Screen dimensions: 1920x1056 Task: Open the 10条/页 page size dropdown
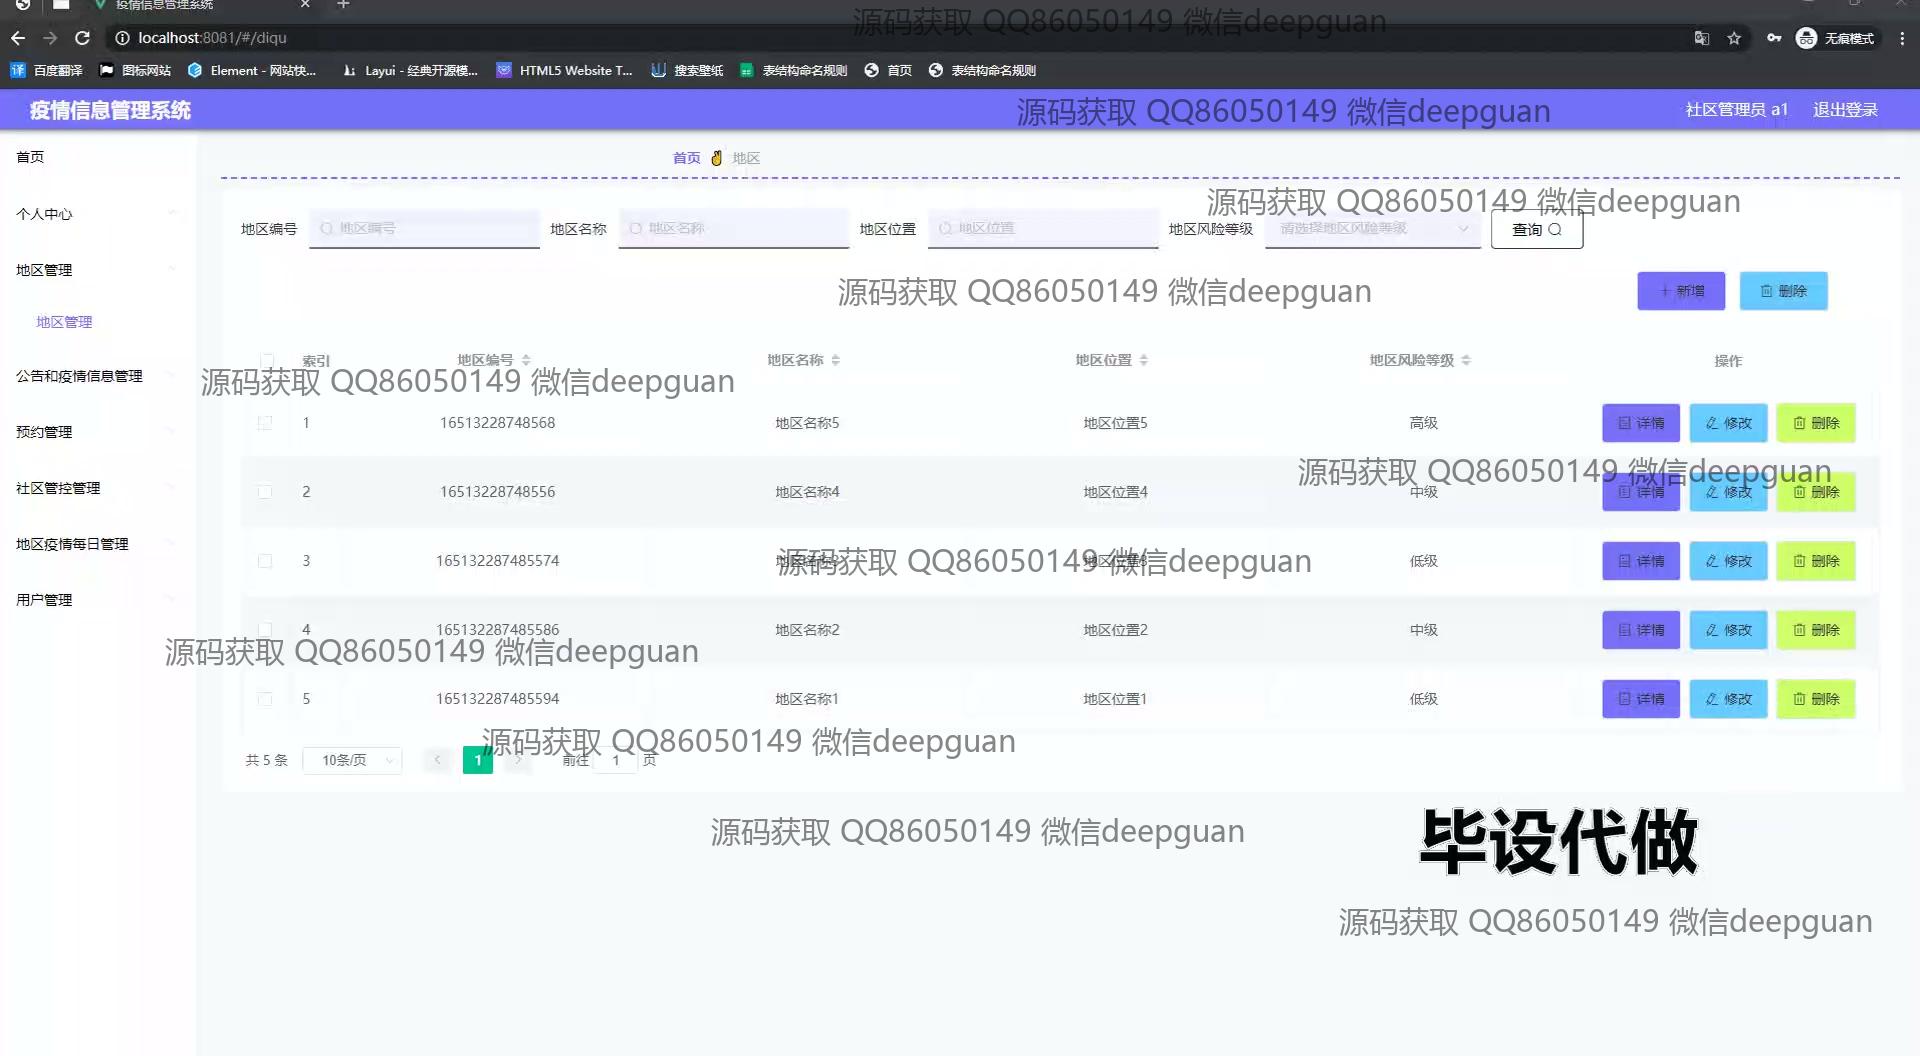[352, 760]
